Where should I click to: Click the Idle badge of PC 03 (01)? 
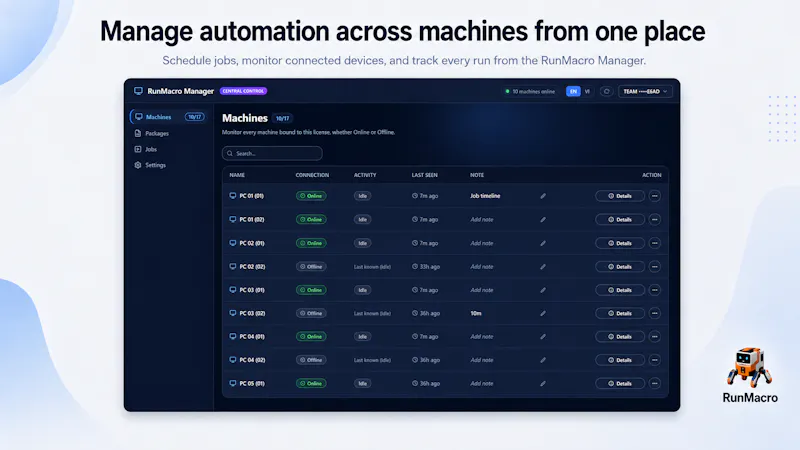363,290
